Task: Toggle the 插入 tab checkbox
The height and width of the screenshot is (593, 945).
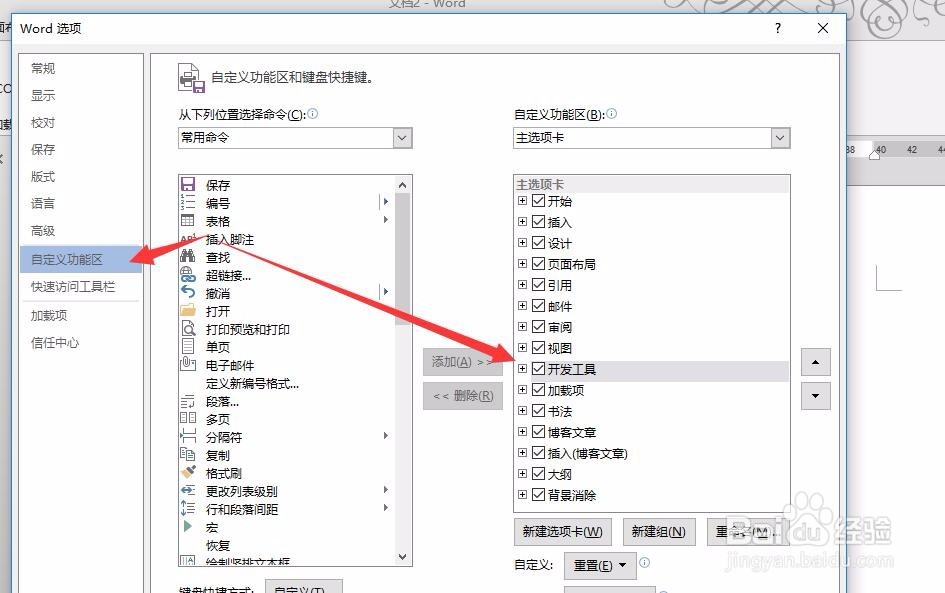Action: [x=538, y=221]
